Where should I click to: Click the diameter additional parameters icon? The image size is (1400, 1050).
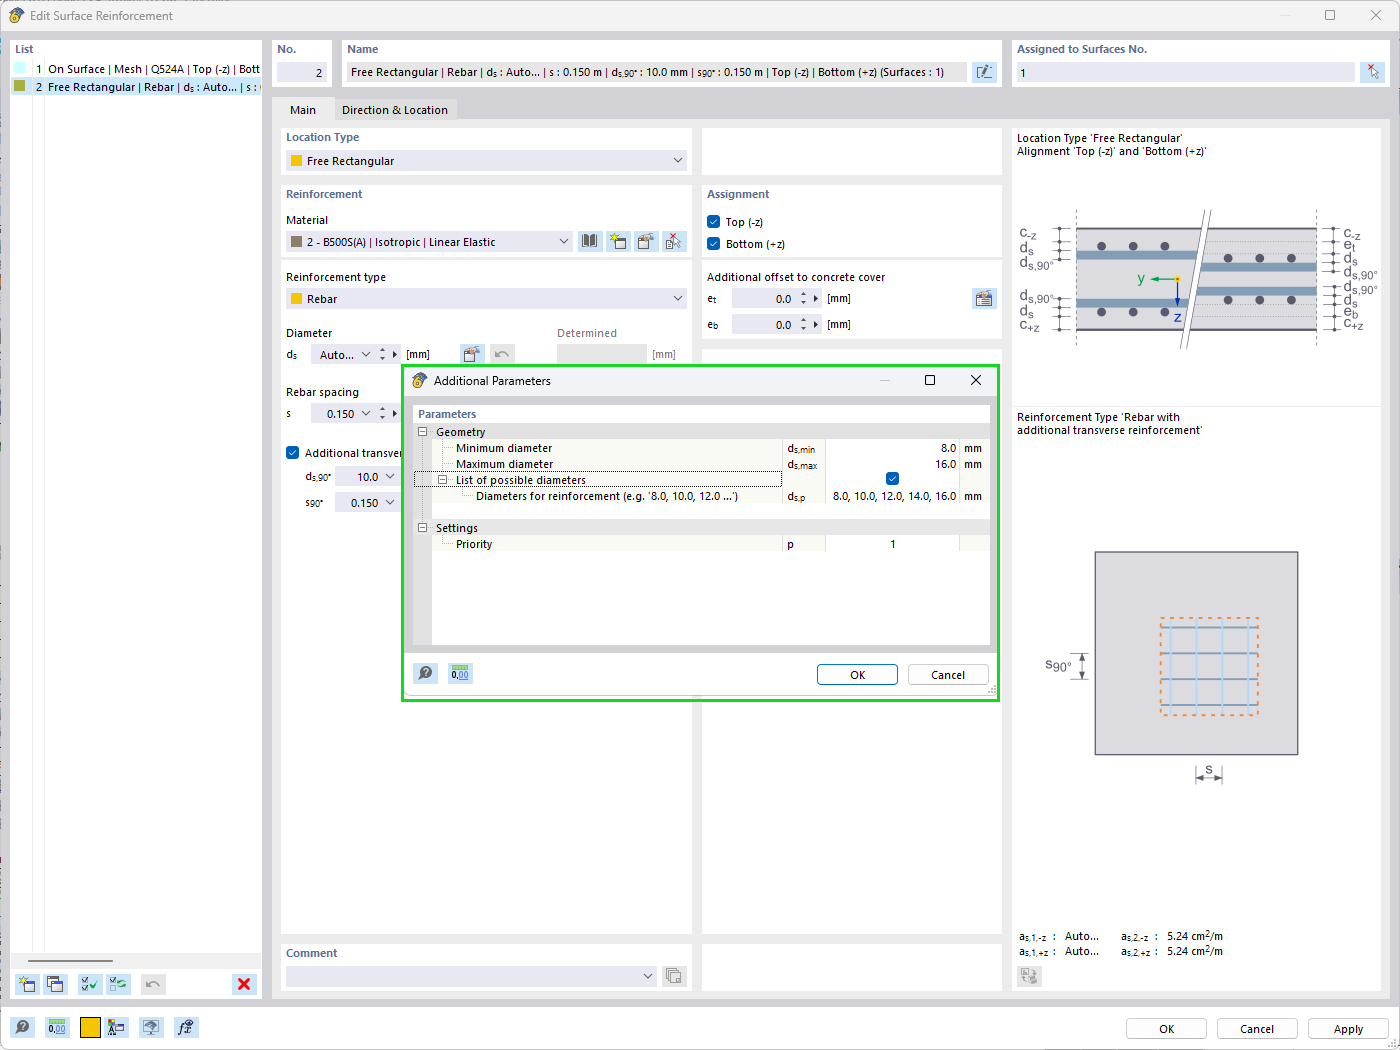(x=472, y=354)
